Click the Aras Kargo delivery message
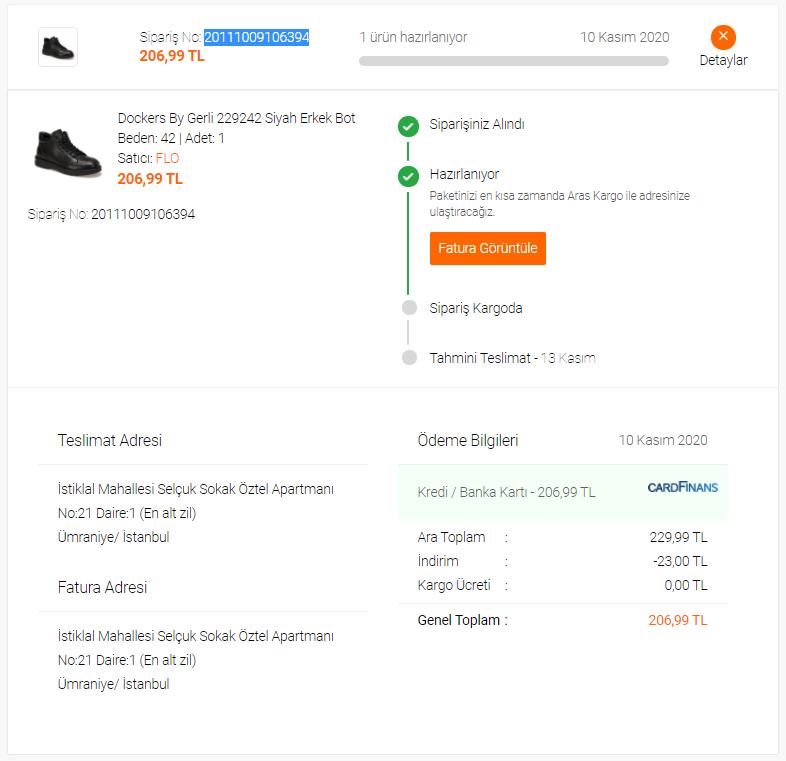This screenshot has height=761, width=786. pos(559,204)
